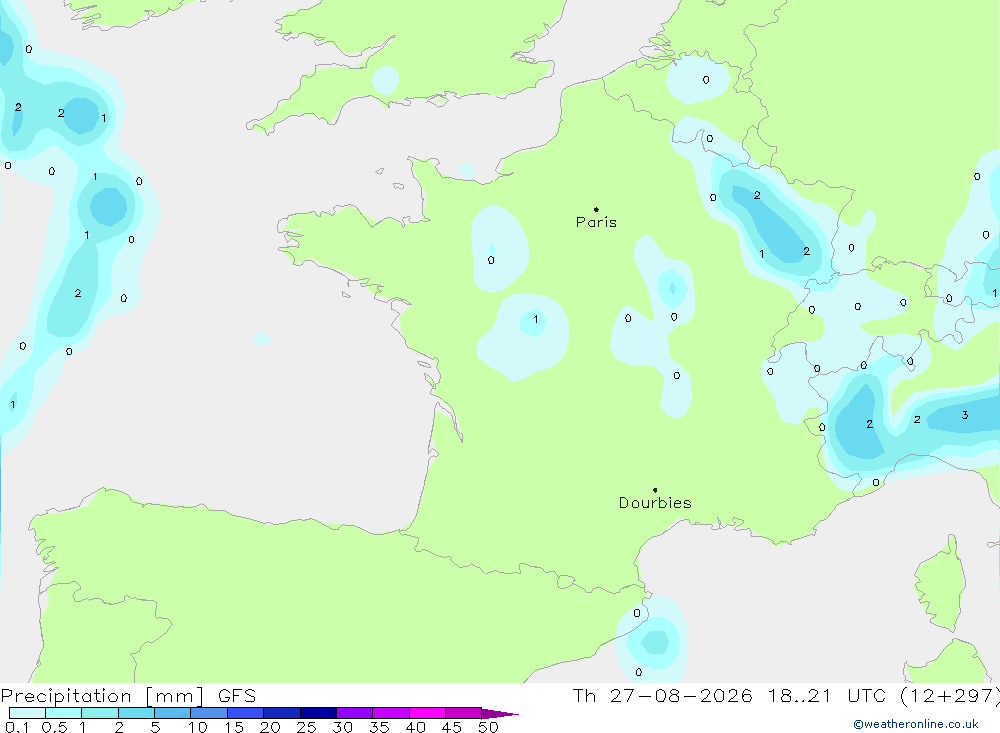The image size is (1000, 733).
Task: Open the weatheronline.co.uk copyright link
Action: [915, 724]
